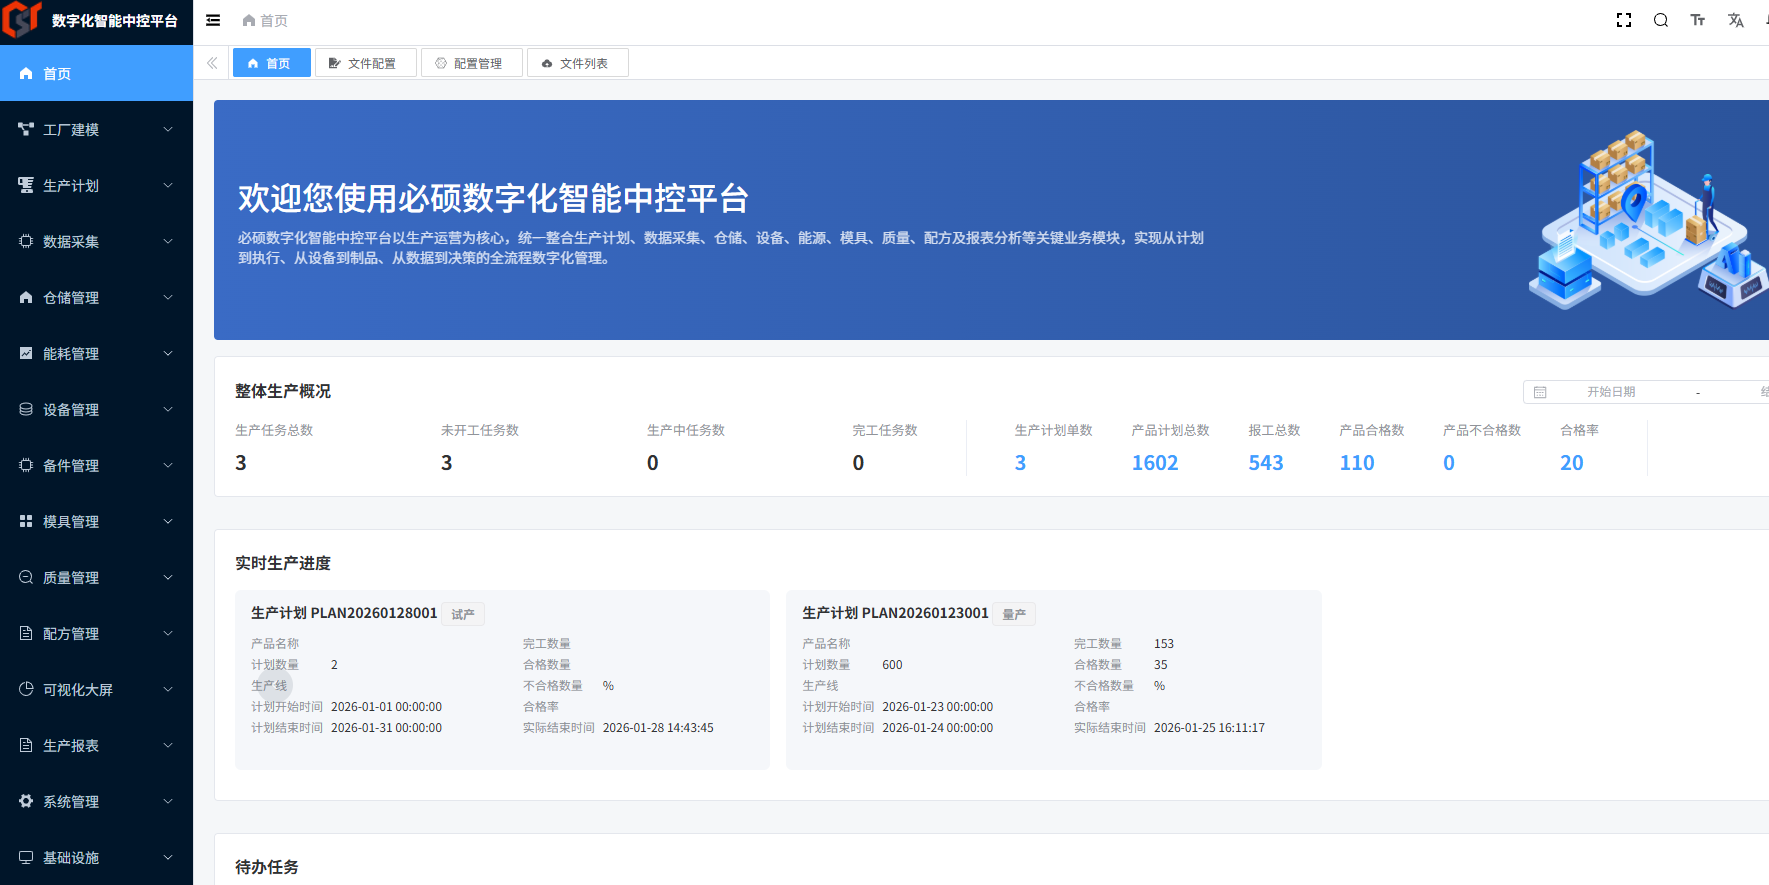1769x885 pixels.
Task: Expand the 质量管理 sidebar menu
Action: click(96, 577)
